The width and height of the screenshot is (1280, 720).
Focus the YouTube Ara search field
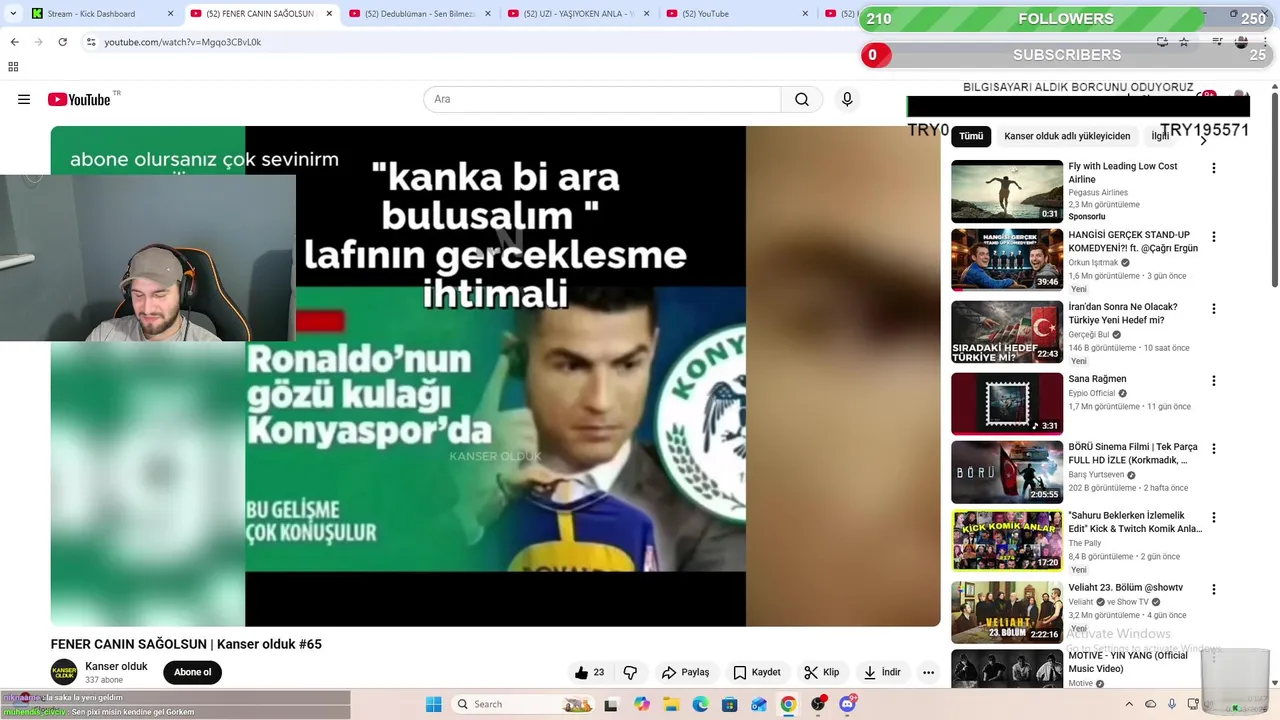602,99
